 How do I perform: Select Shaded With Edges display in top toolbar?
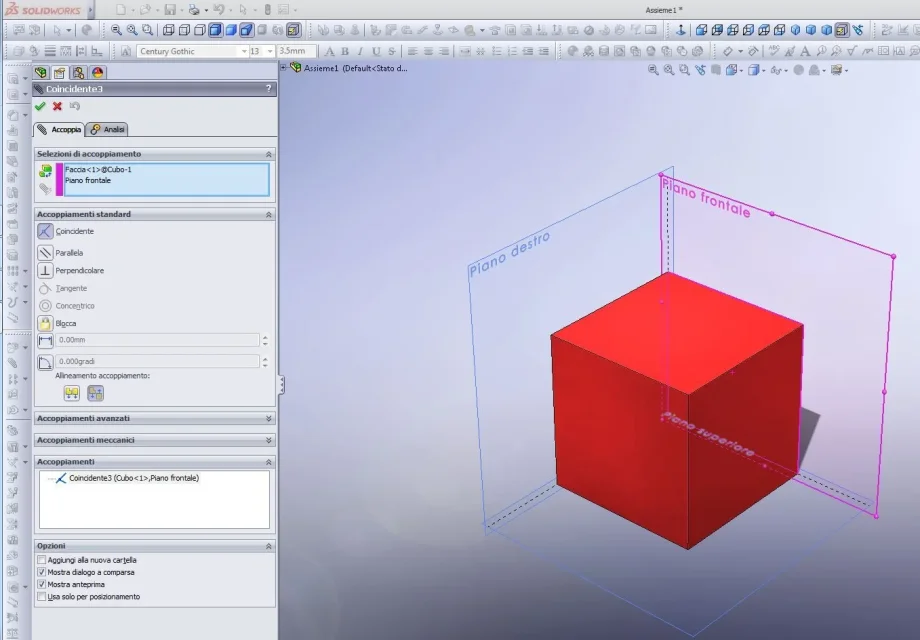[215, 30]
